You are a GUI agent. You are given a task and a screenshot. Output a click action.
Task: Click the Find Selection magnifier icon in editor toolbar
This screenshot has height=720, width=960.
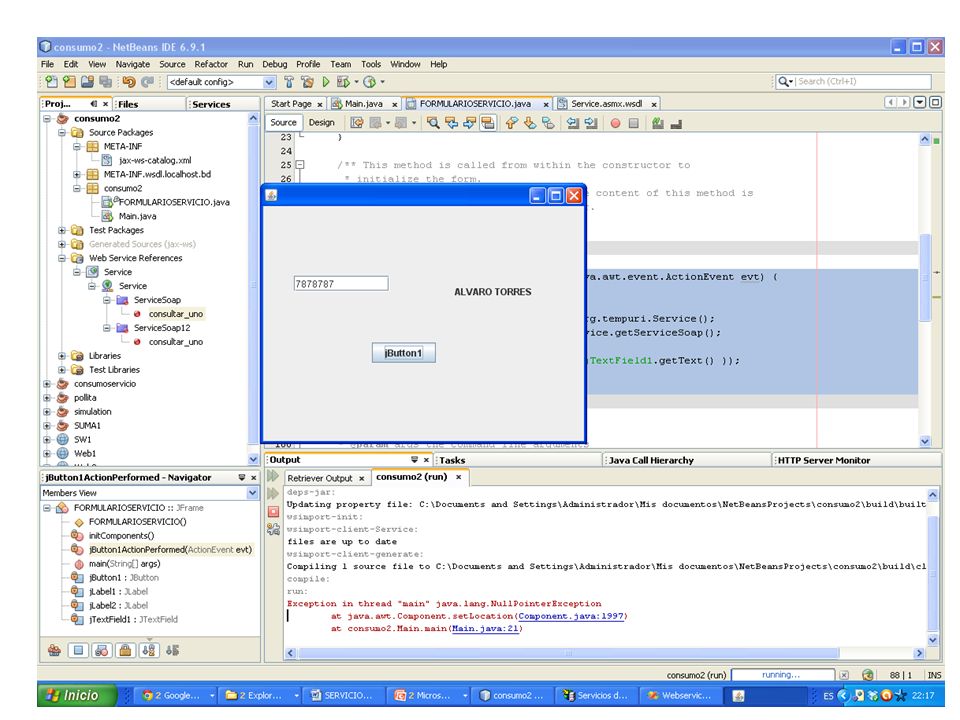click(x=433, y=123)
